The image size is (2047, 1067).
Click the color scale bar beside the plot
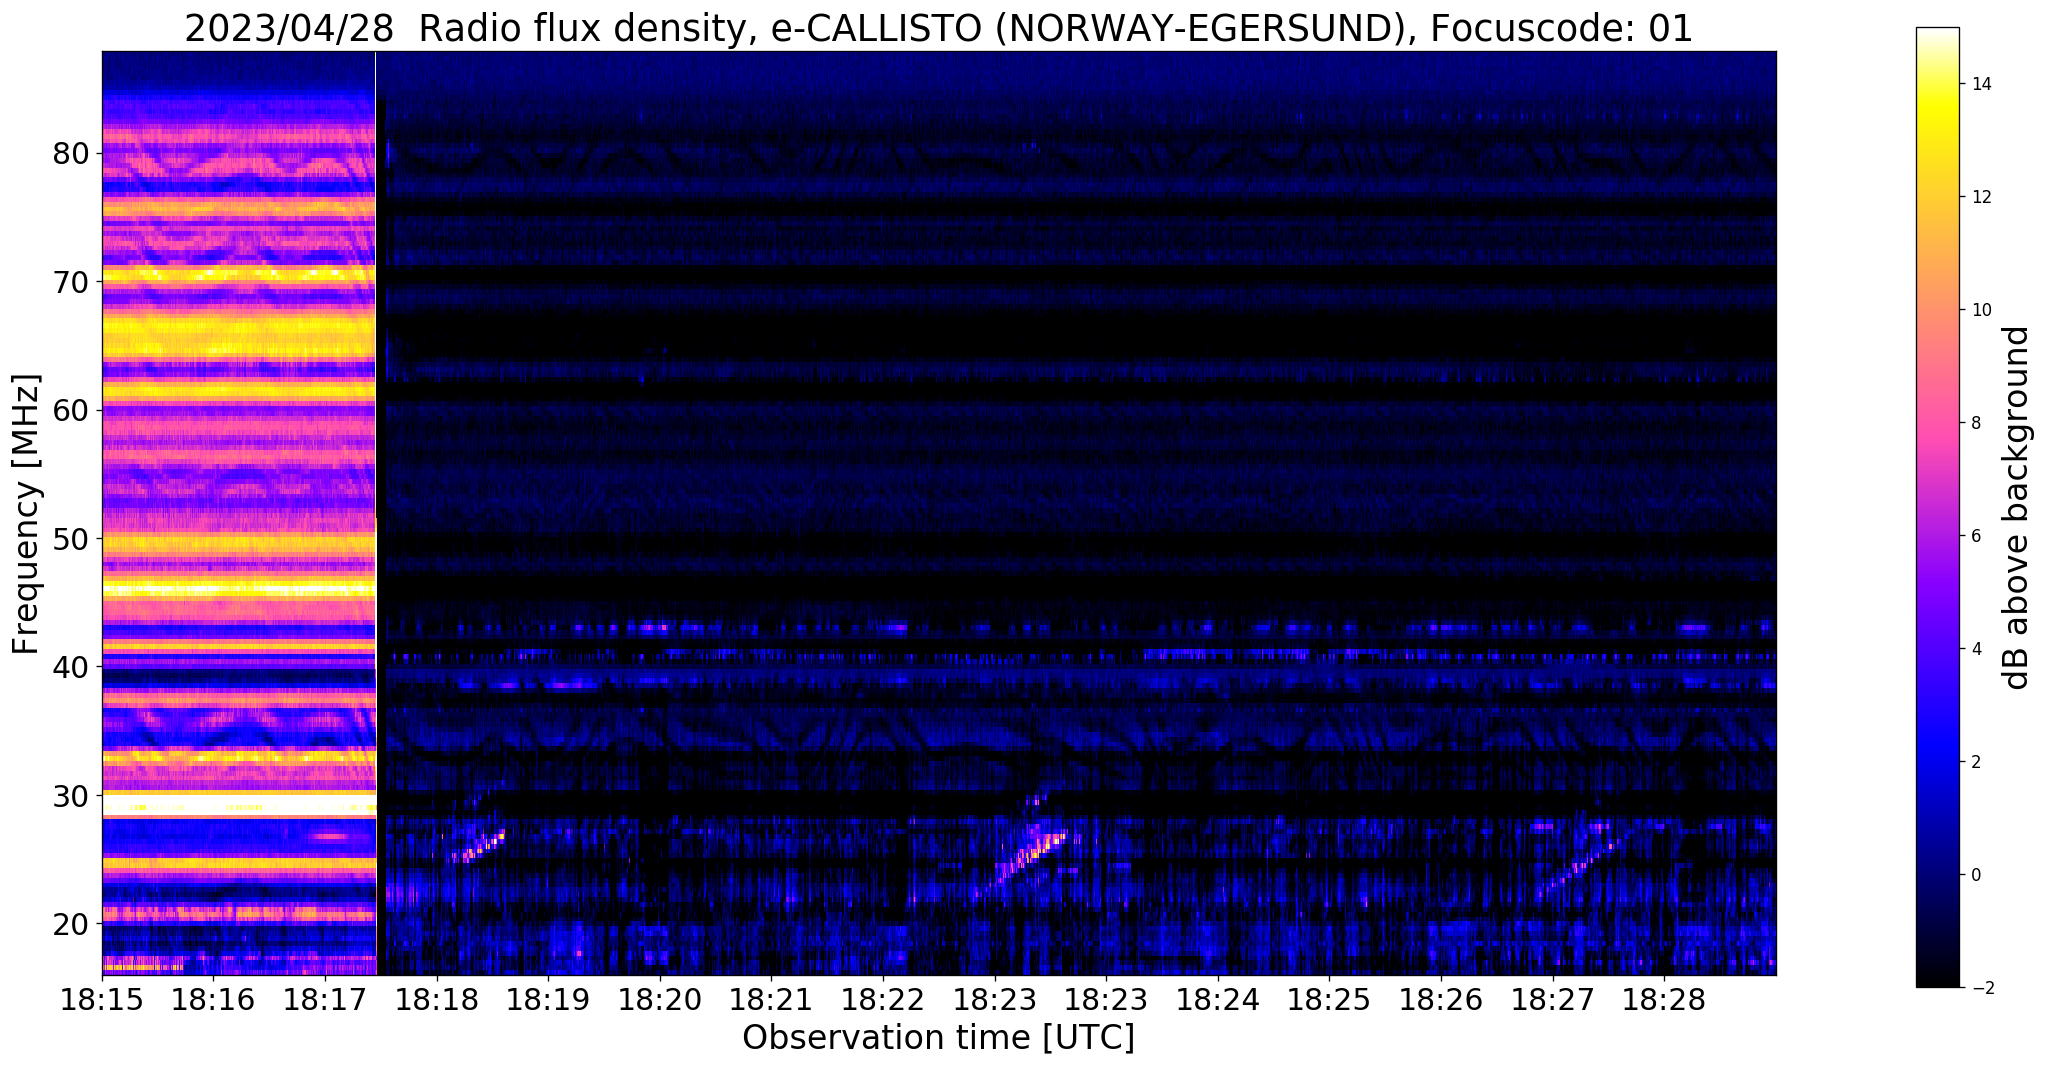1937,507
